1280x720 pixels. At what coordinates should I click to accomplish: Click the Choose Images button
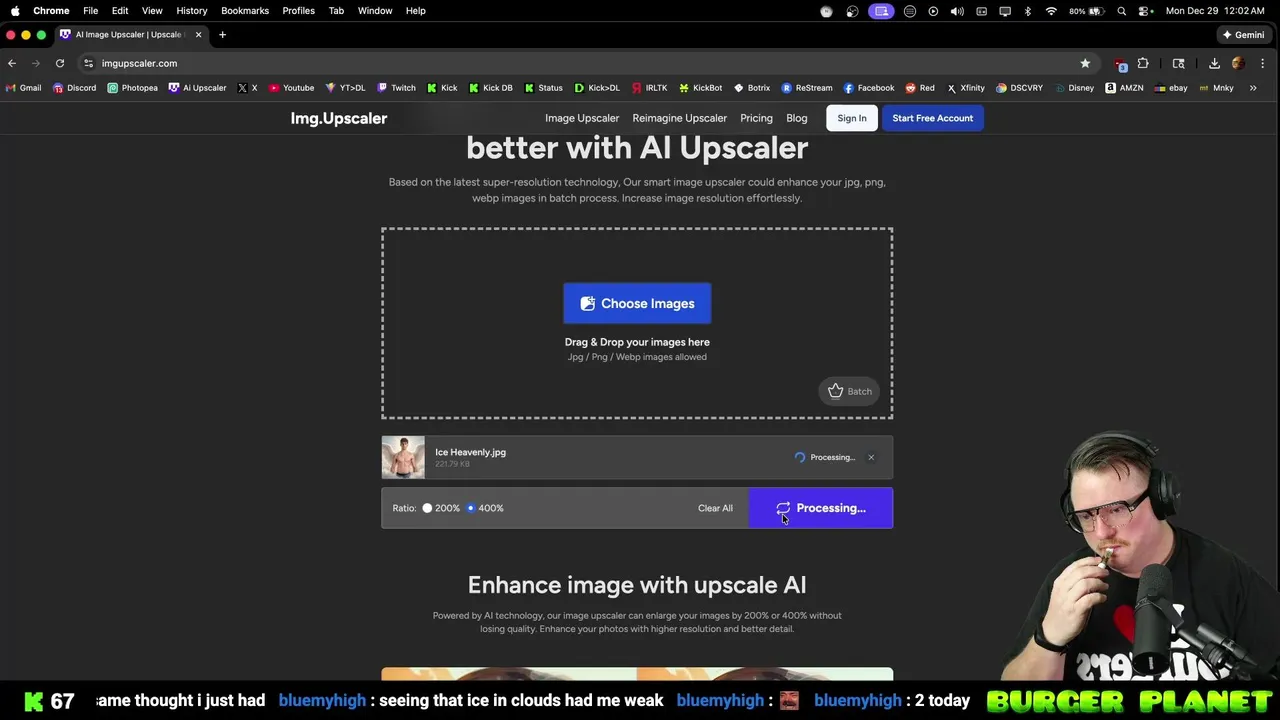click(637, 303)
